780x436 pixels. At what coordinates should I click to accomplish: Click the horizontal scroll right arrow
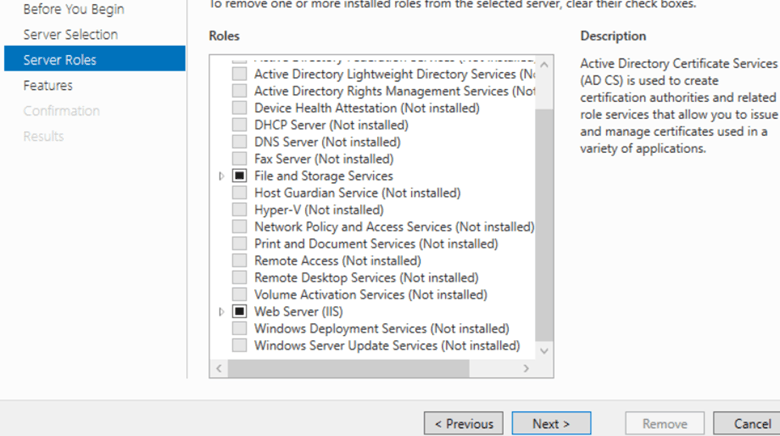click(526, 368)
